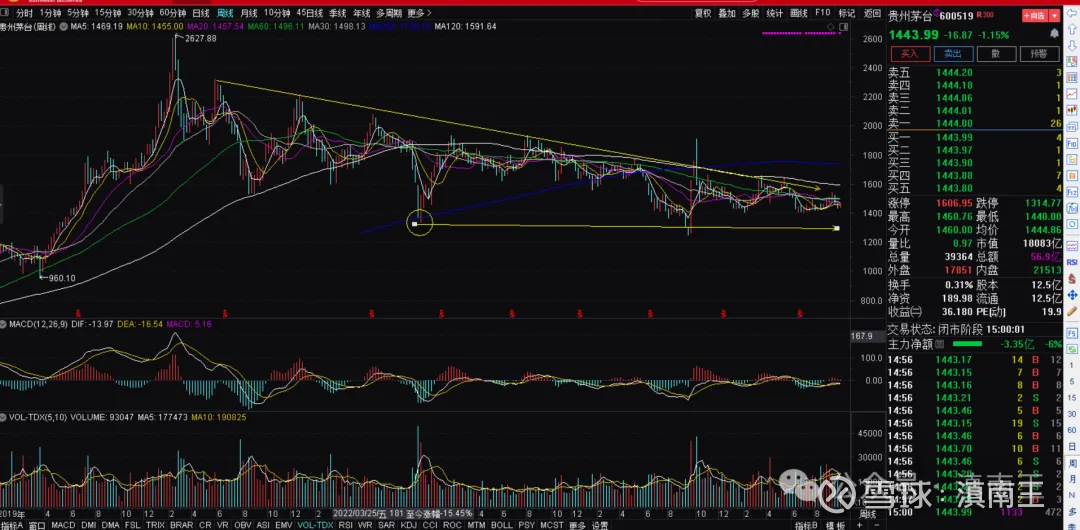The height and width of the screenshot is (530, 1080).
Task: Select the MCST indicator tab
Action: click(552, 525)
